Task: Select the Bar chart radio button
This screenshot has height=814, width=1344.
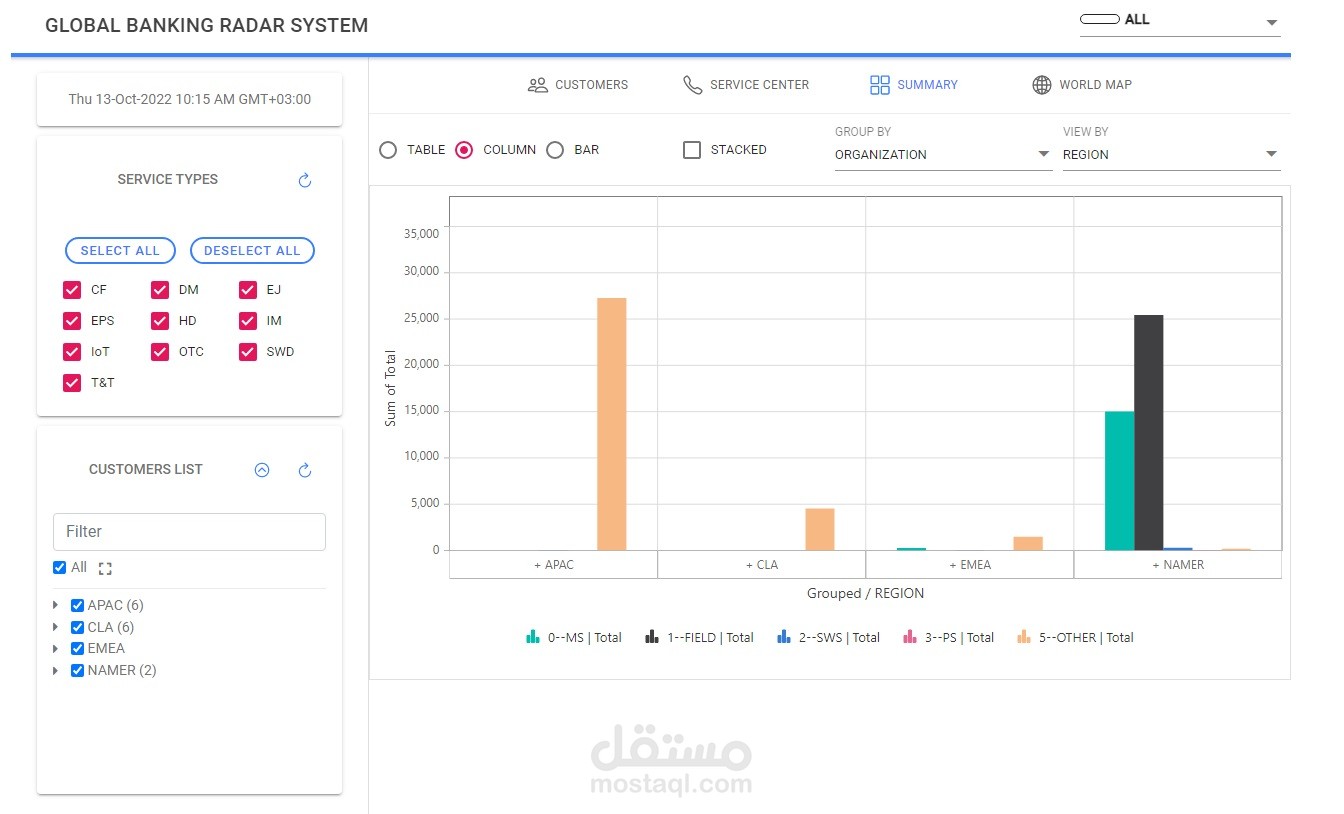Action: coord(555,149)
